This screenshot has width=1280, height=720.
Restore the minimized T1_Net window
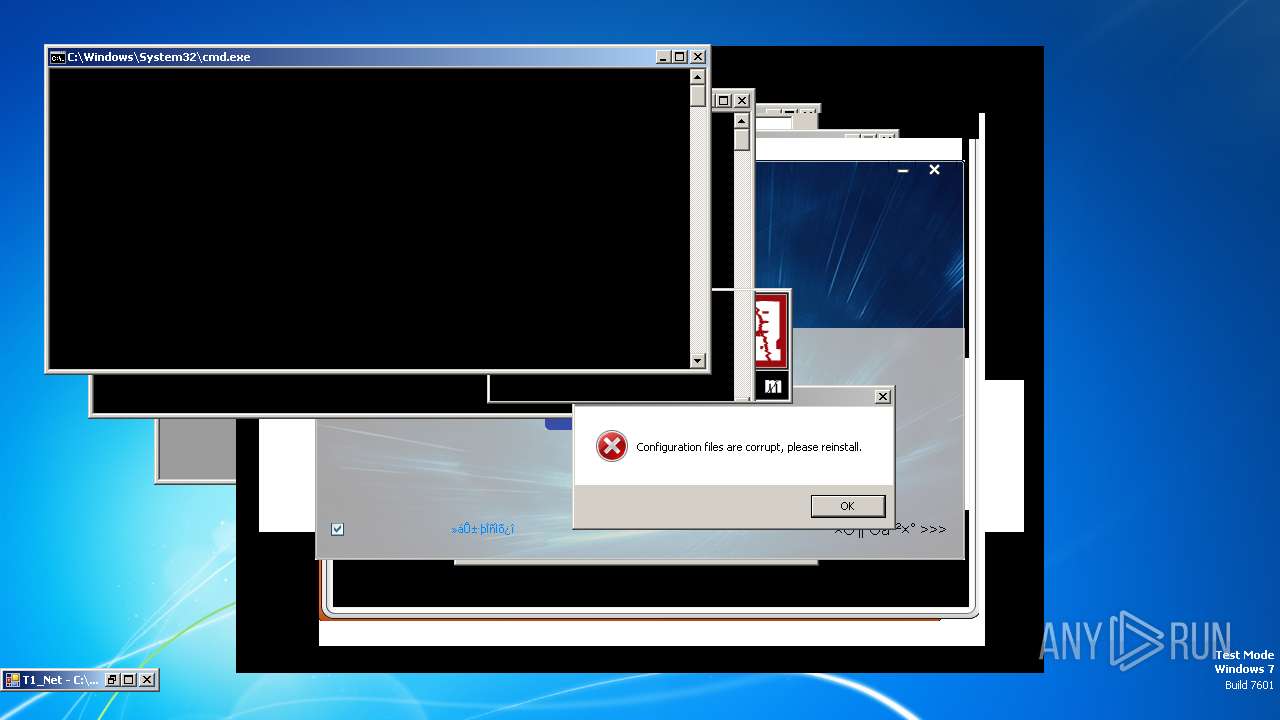click(x=112, y=680)
